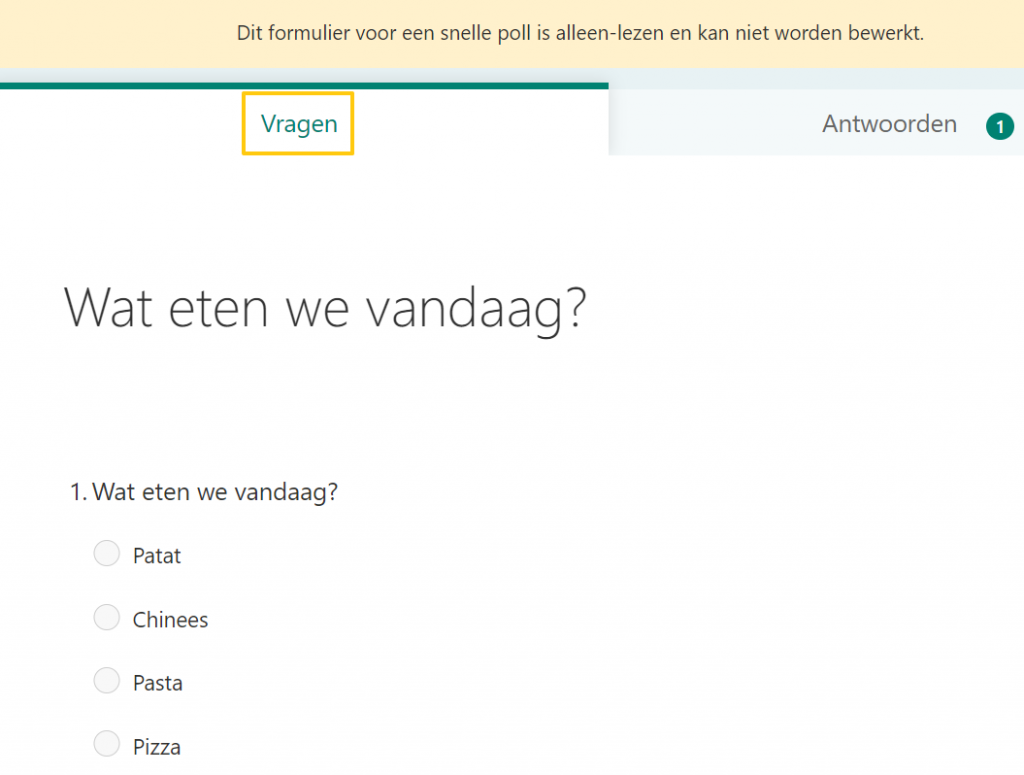Click the green answers count badge
This screenshot has height=775, width=1024.
pos(999,126)
